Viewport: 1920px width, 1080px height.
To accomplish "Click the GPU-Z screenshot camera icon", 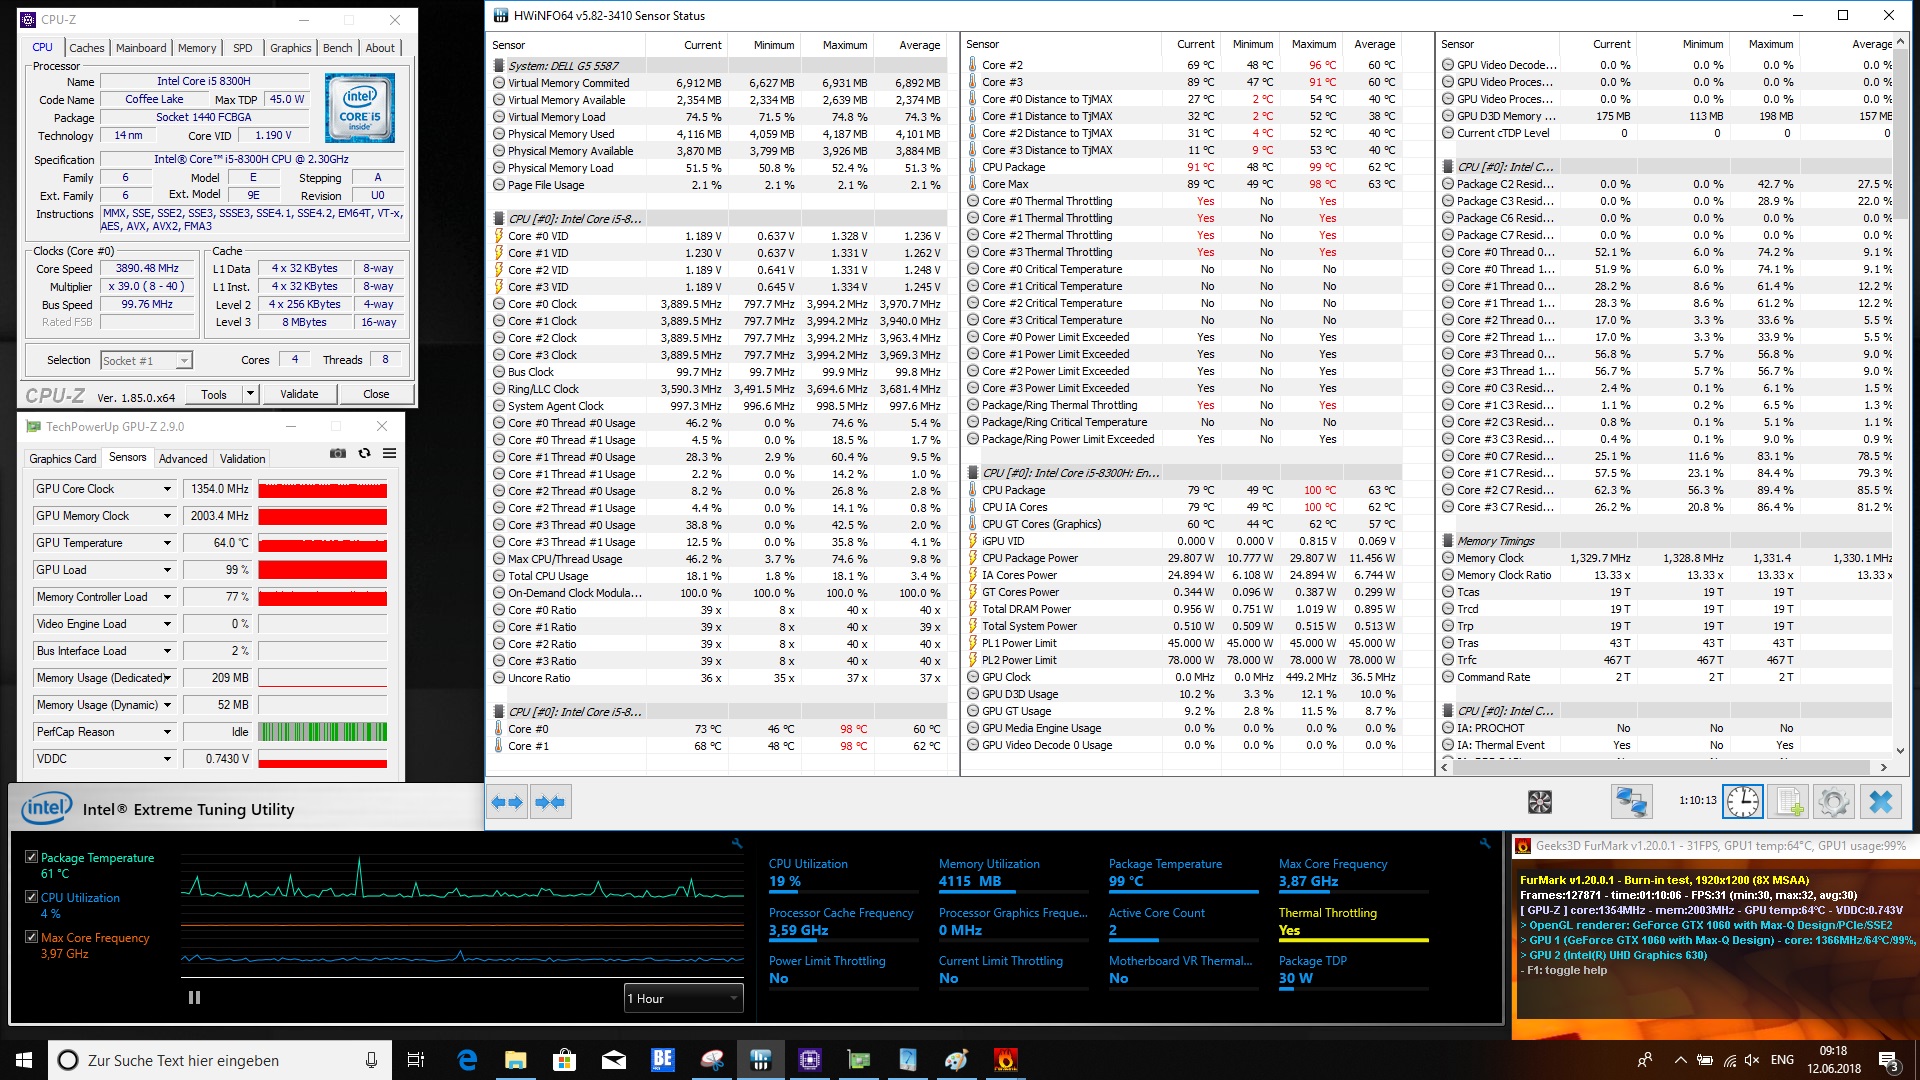I will (x=338, y=454).
